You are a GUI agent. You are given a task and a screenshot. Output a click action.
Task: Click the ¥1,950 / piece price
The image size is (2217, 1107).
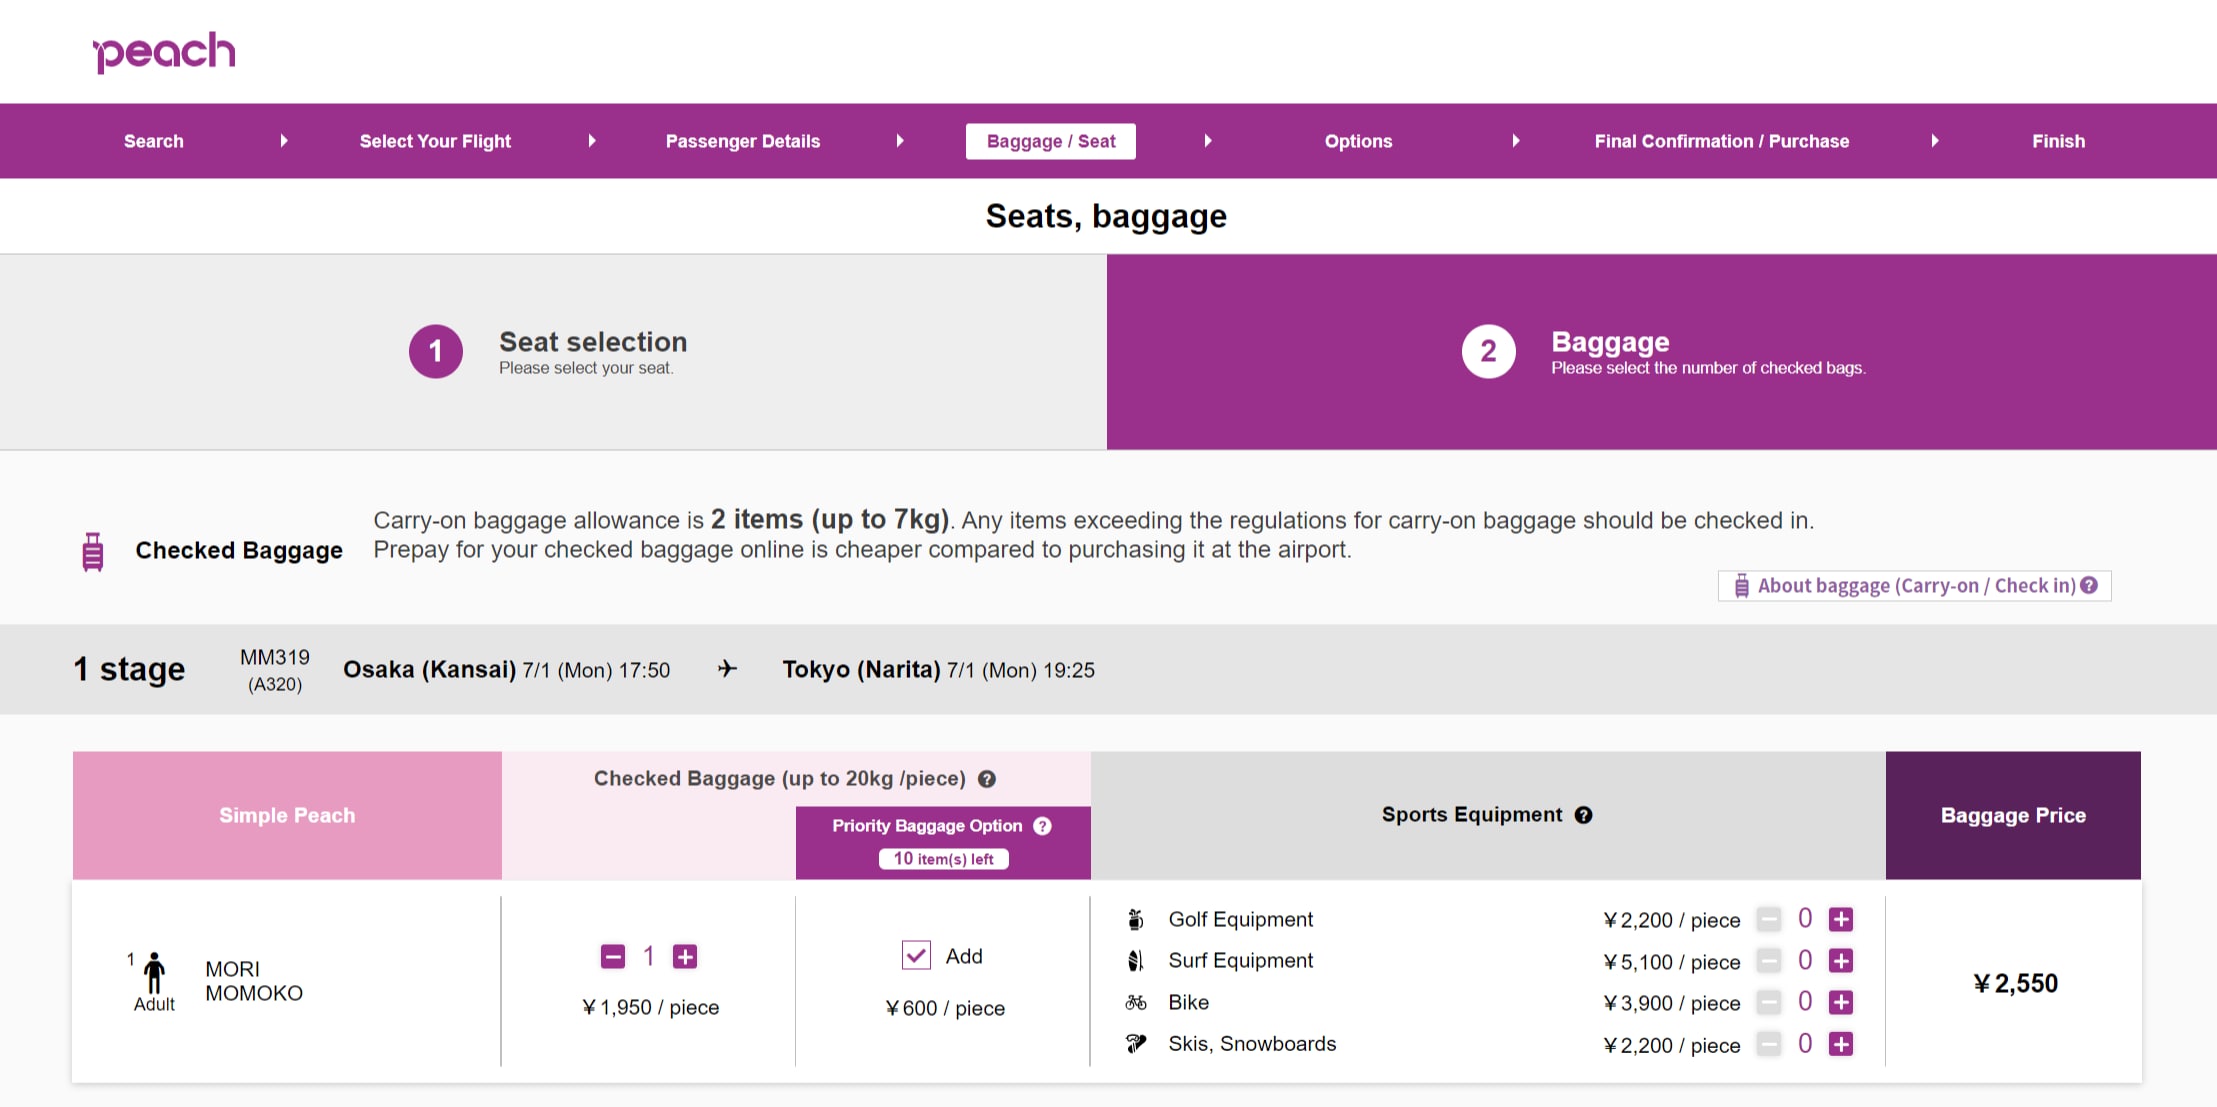pos(651,1008)
